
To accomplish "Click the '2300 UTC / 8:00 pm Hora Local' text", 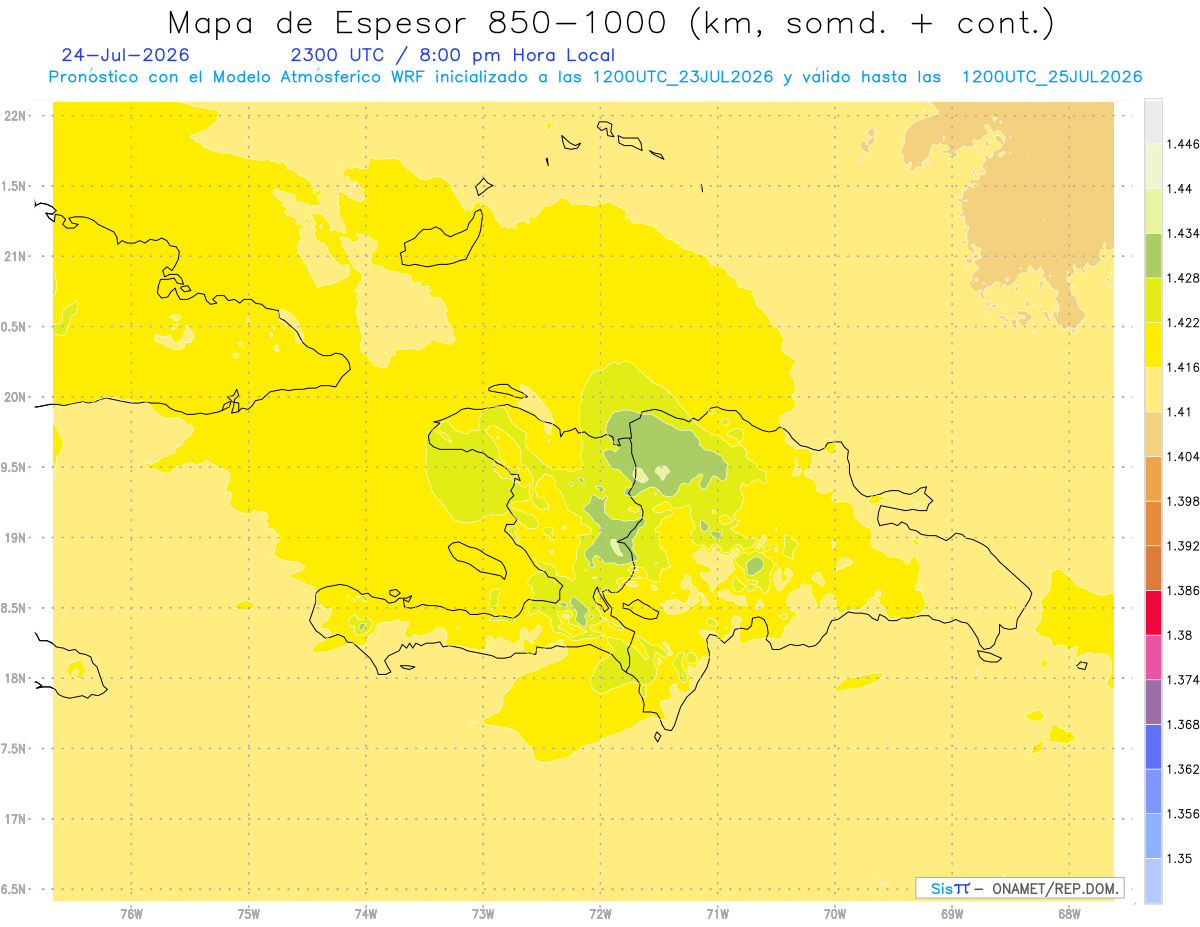I will tap(452, 55).
